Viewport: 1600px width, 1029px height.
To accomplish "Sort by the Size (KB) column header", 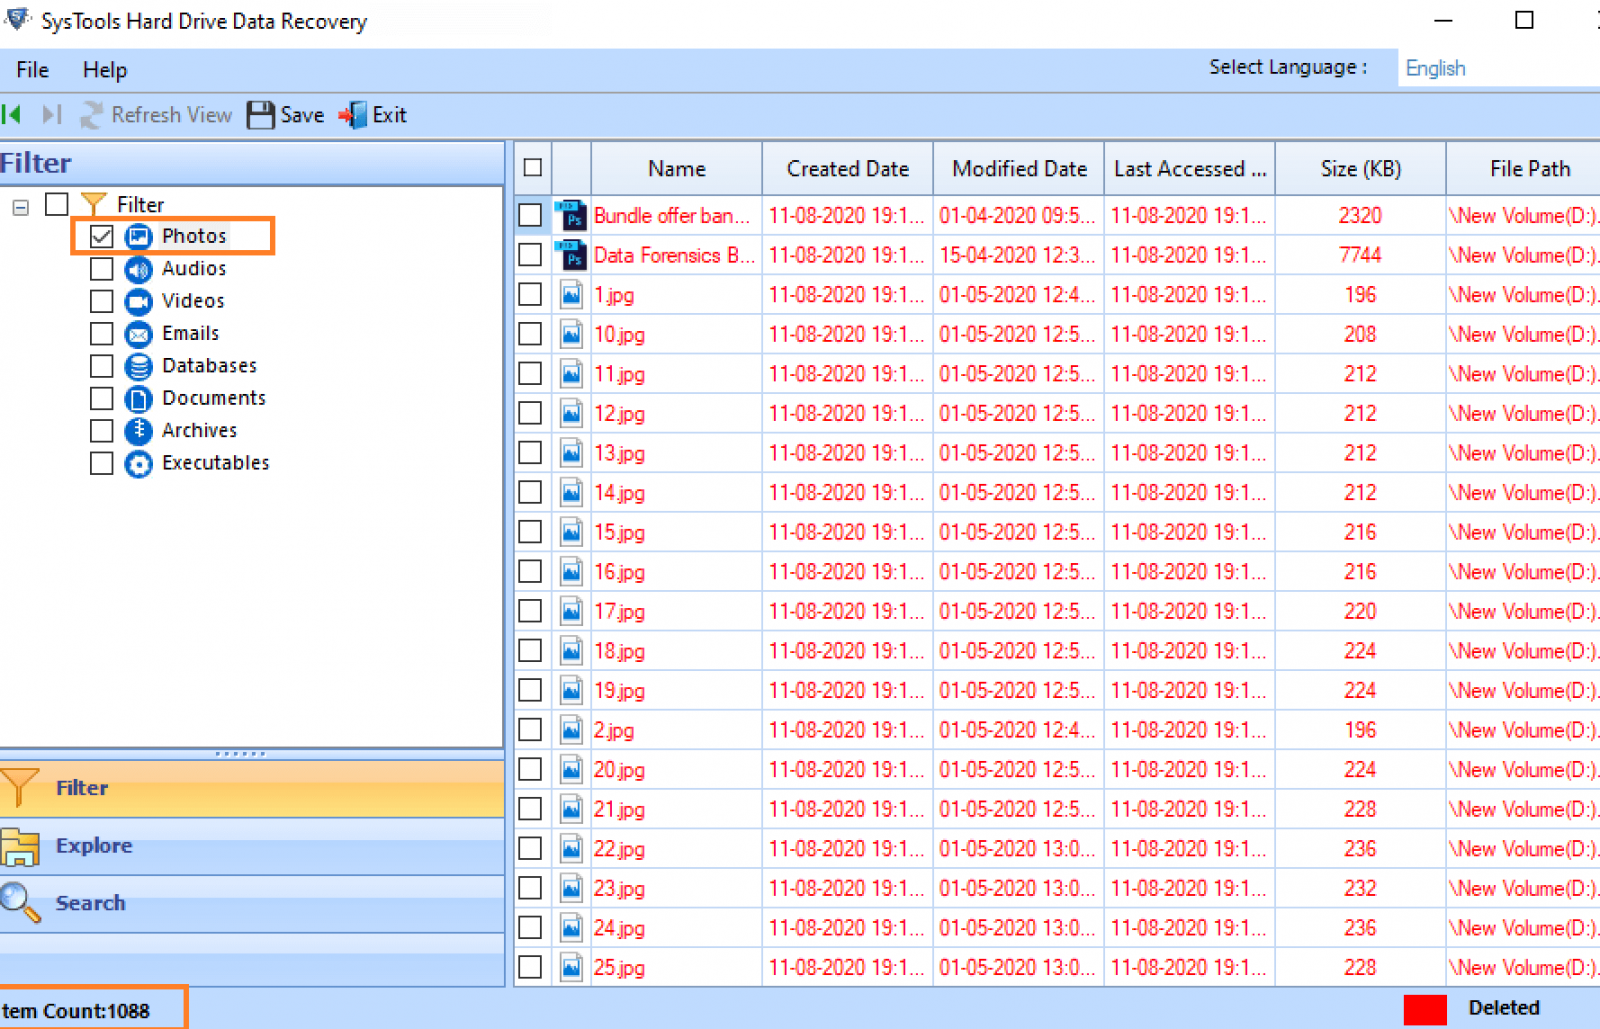I will click(x=1361, y=169).
